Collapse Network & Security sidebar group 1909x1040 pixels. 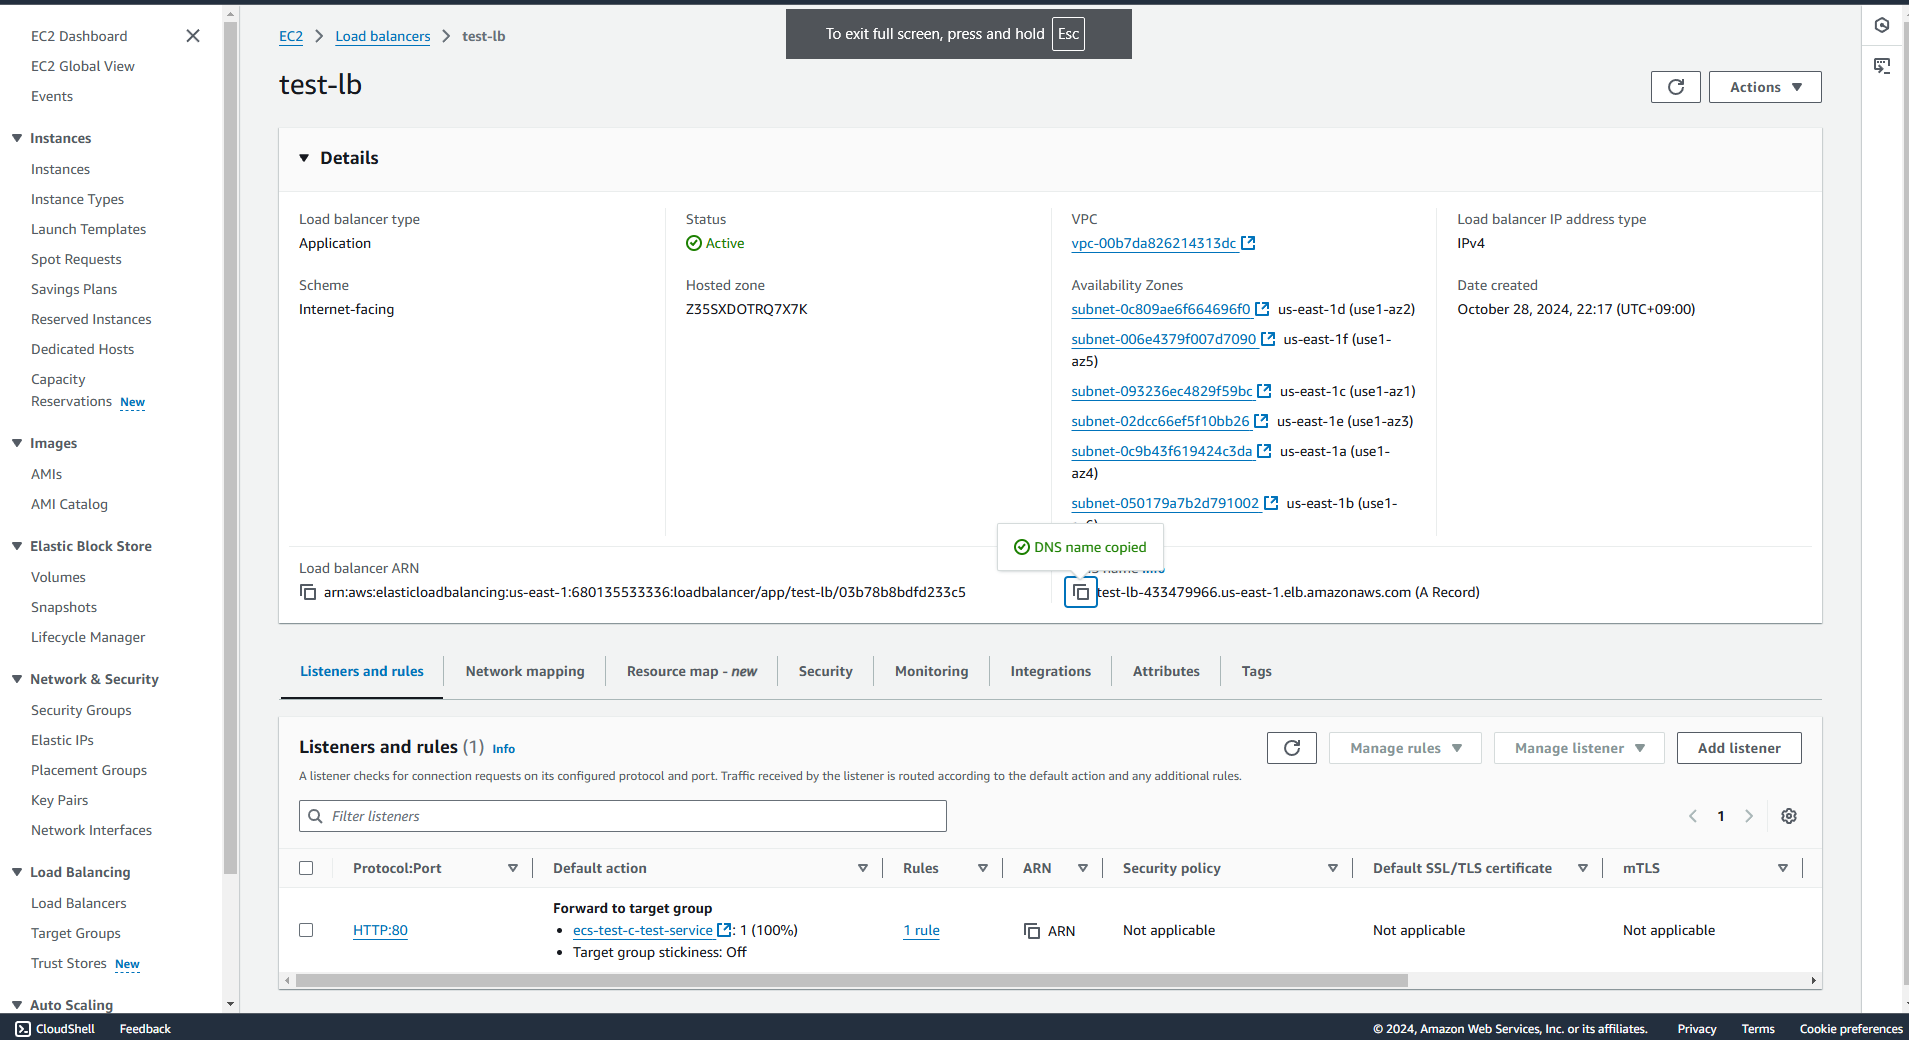(x=17, y=679)
